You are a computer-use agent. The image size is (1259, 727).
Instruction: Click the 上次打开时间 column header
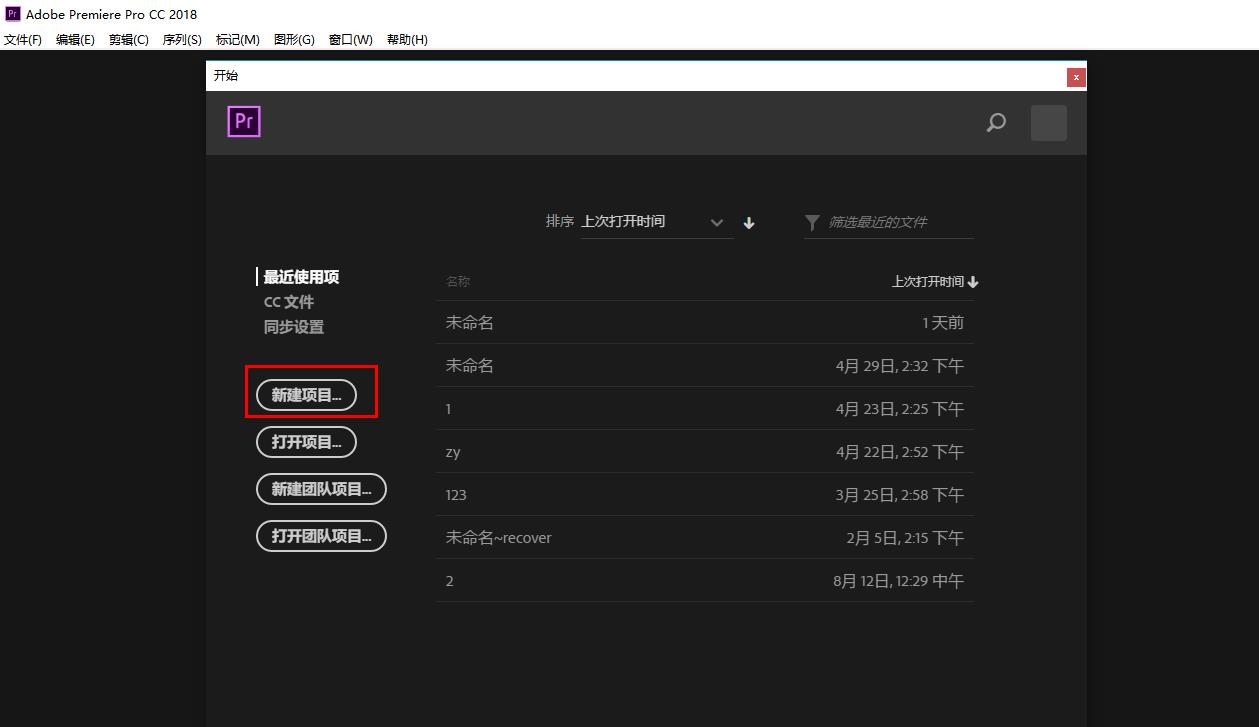point(935,282)
